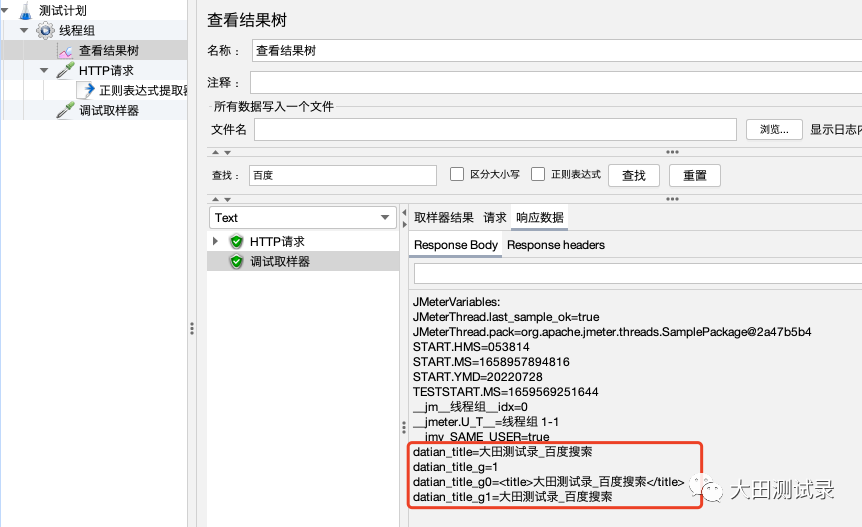This screenshot has width=862, height=527.
Task: Click the line START.HMS=053814
Action: [x=471, y=347]
